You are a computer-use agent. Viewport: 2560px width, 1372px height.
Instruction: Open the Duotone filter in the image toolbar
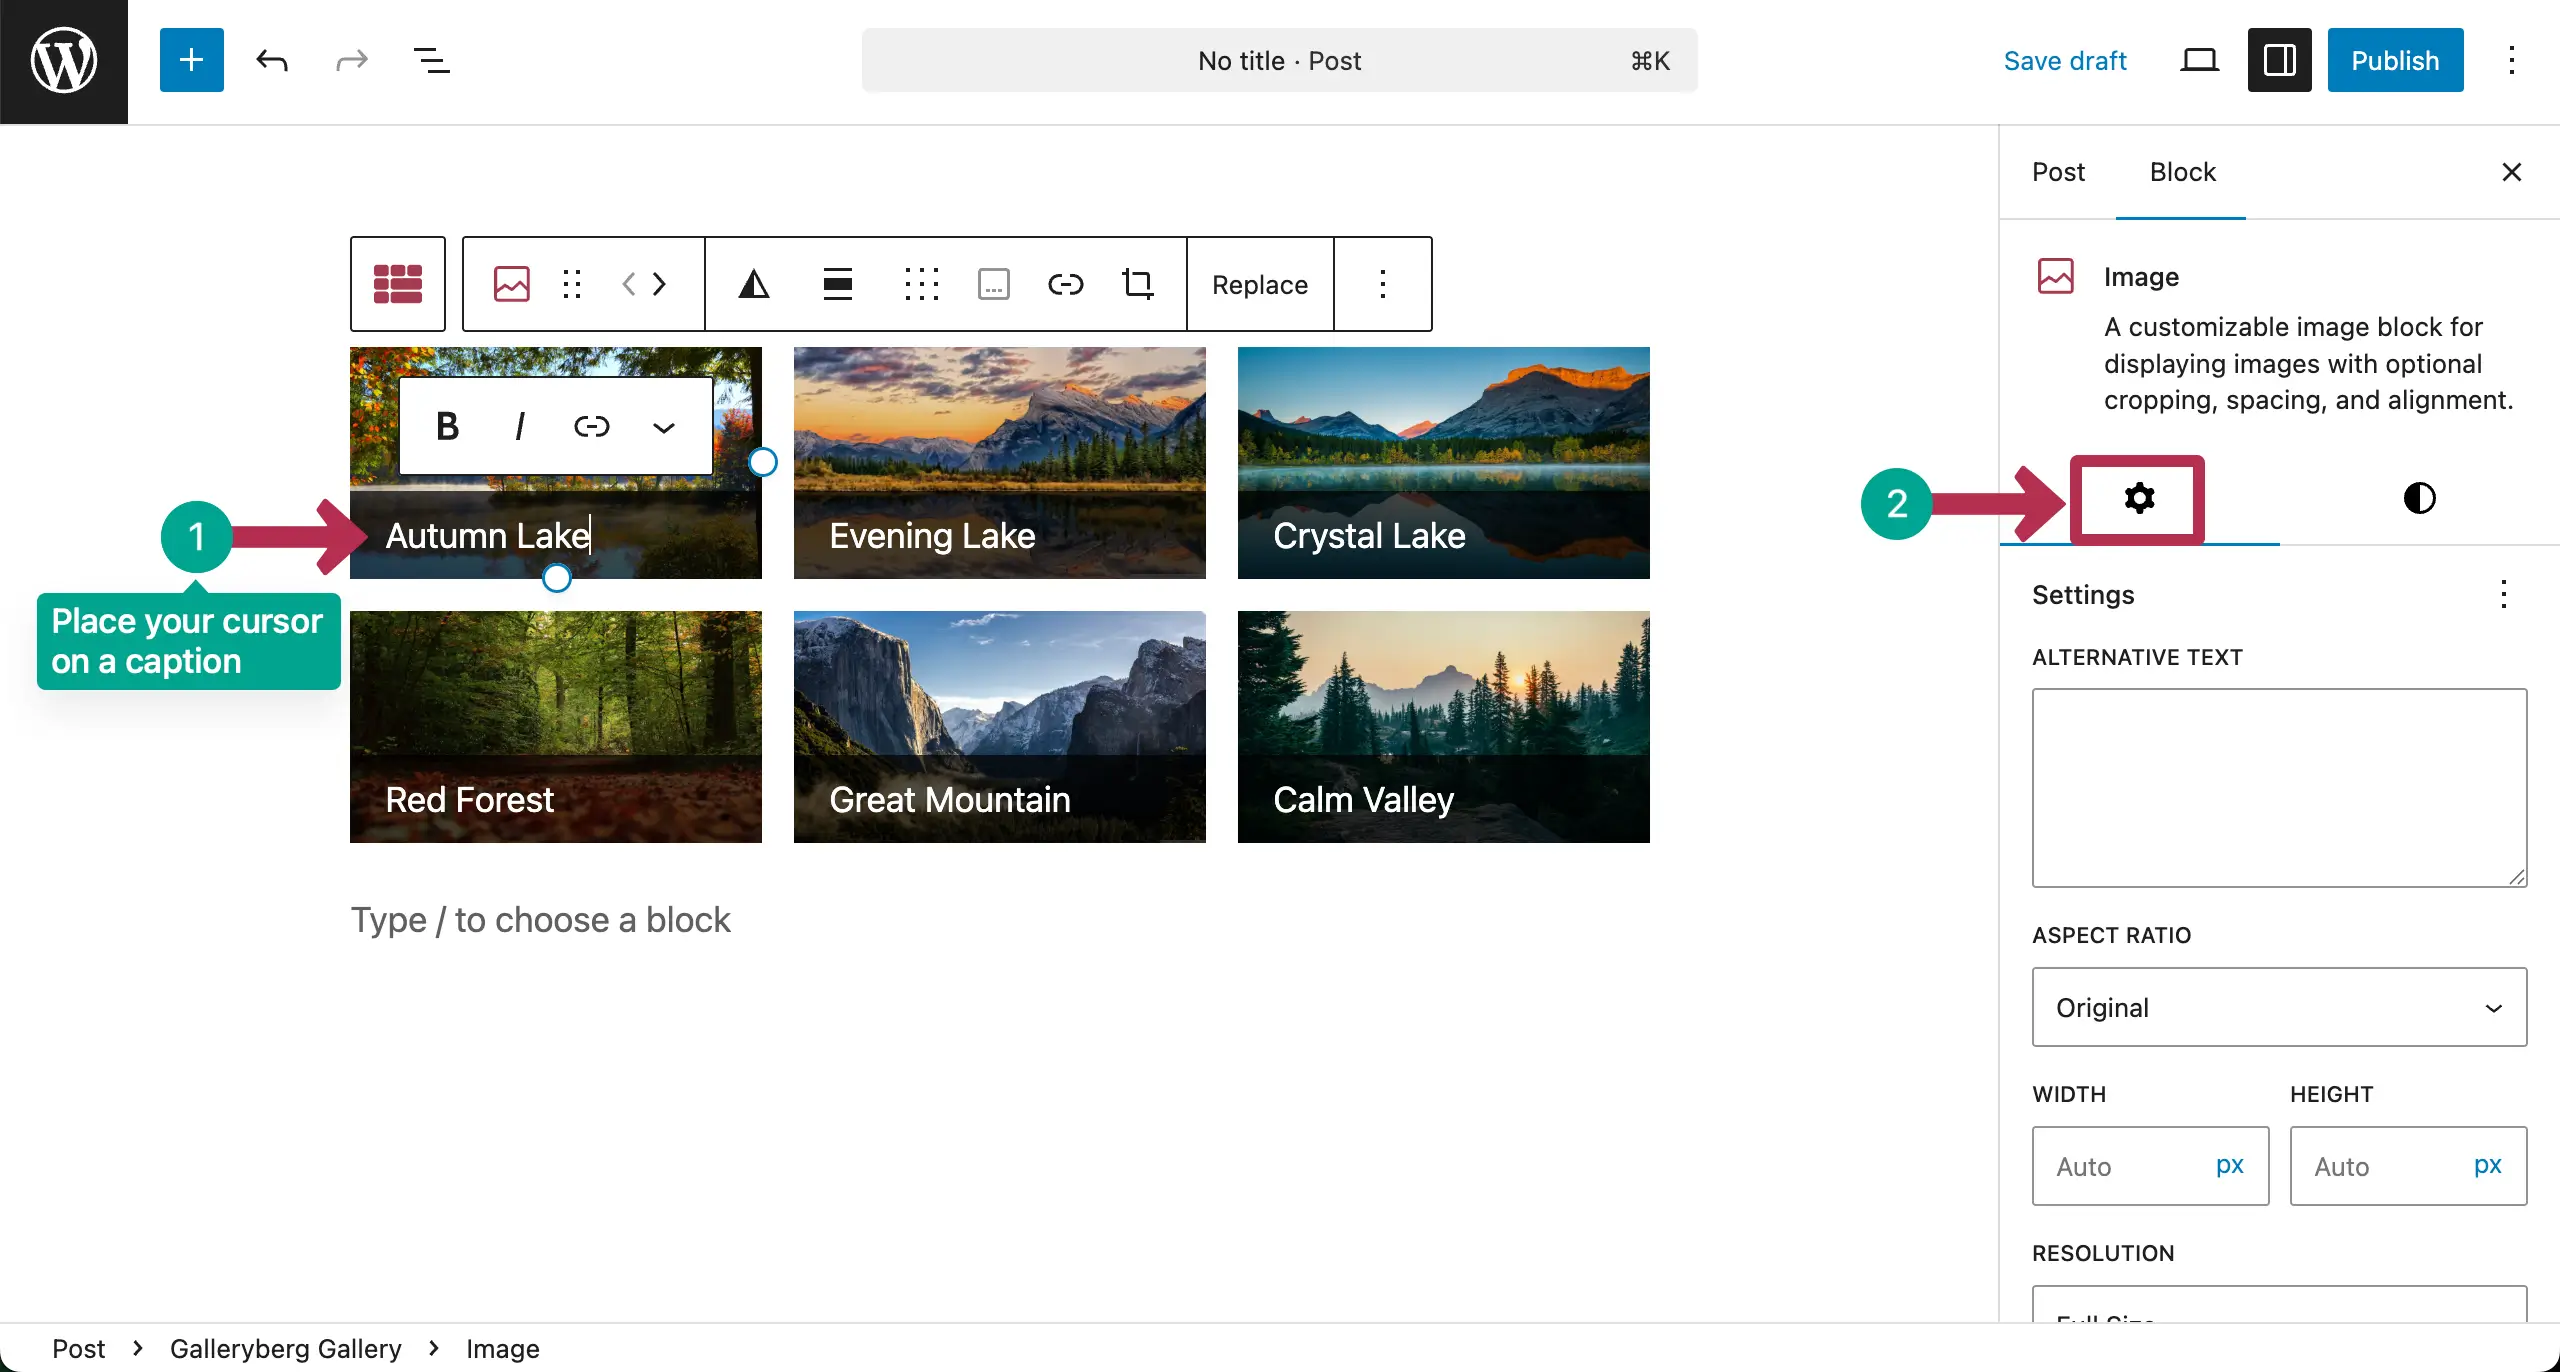(x=753, y=284)
